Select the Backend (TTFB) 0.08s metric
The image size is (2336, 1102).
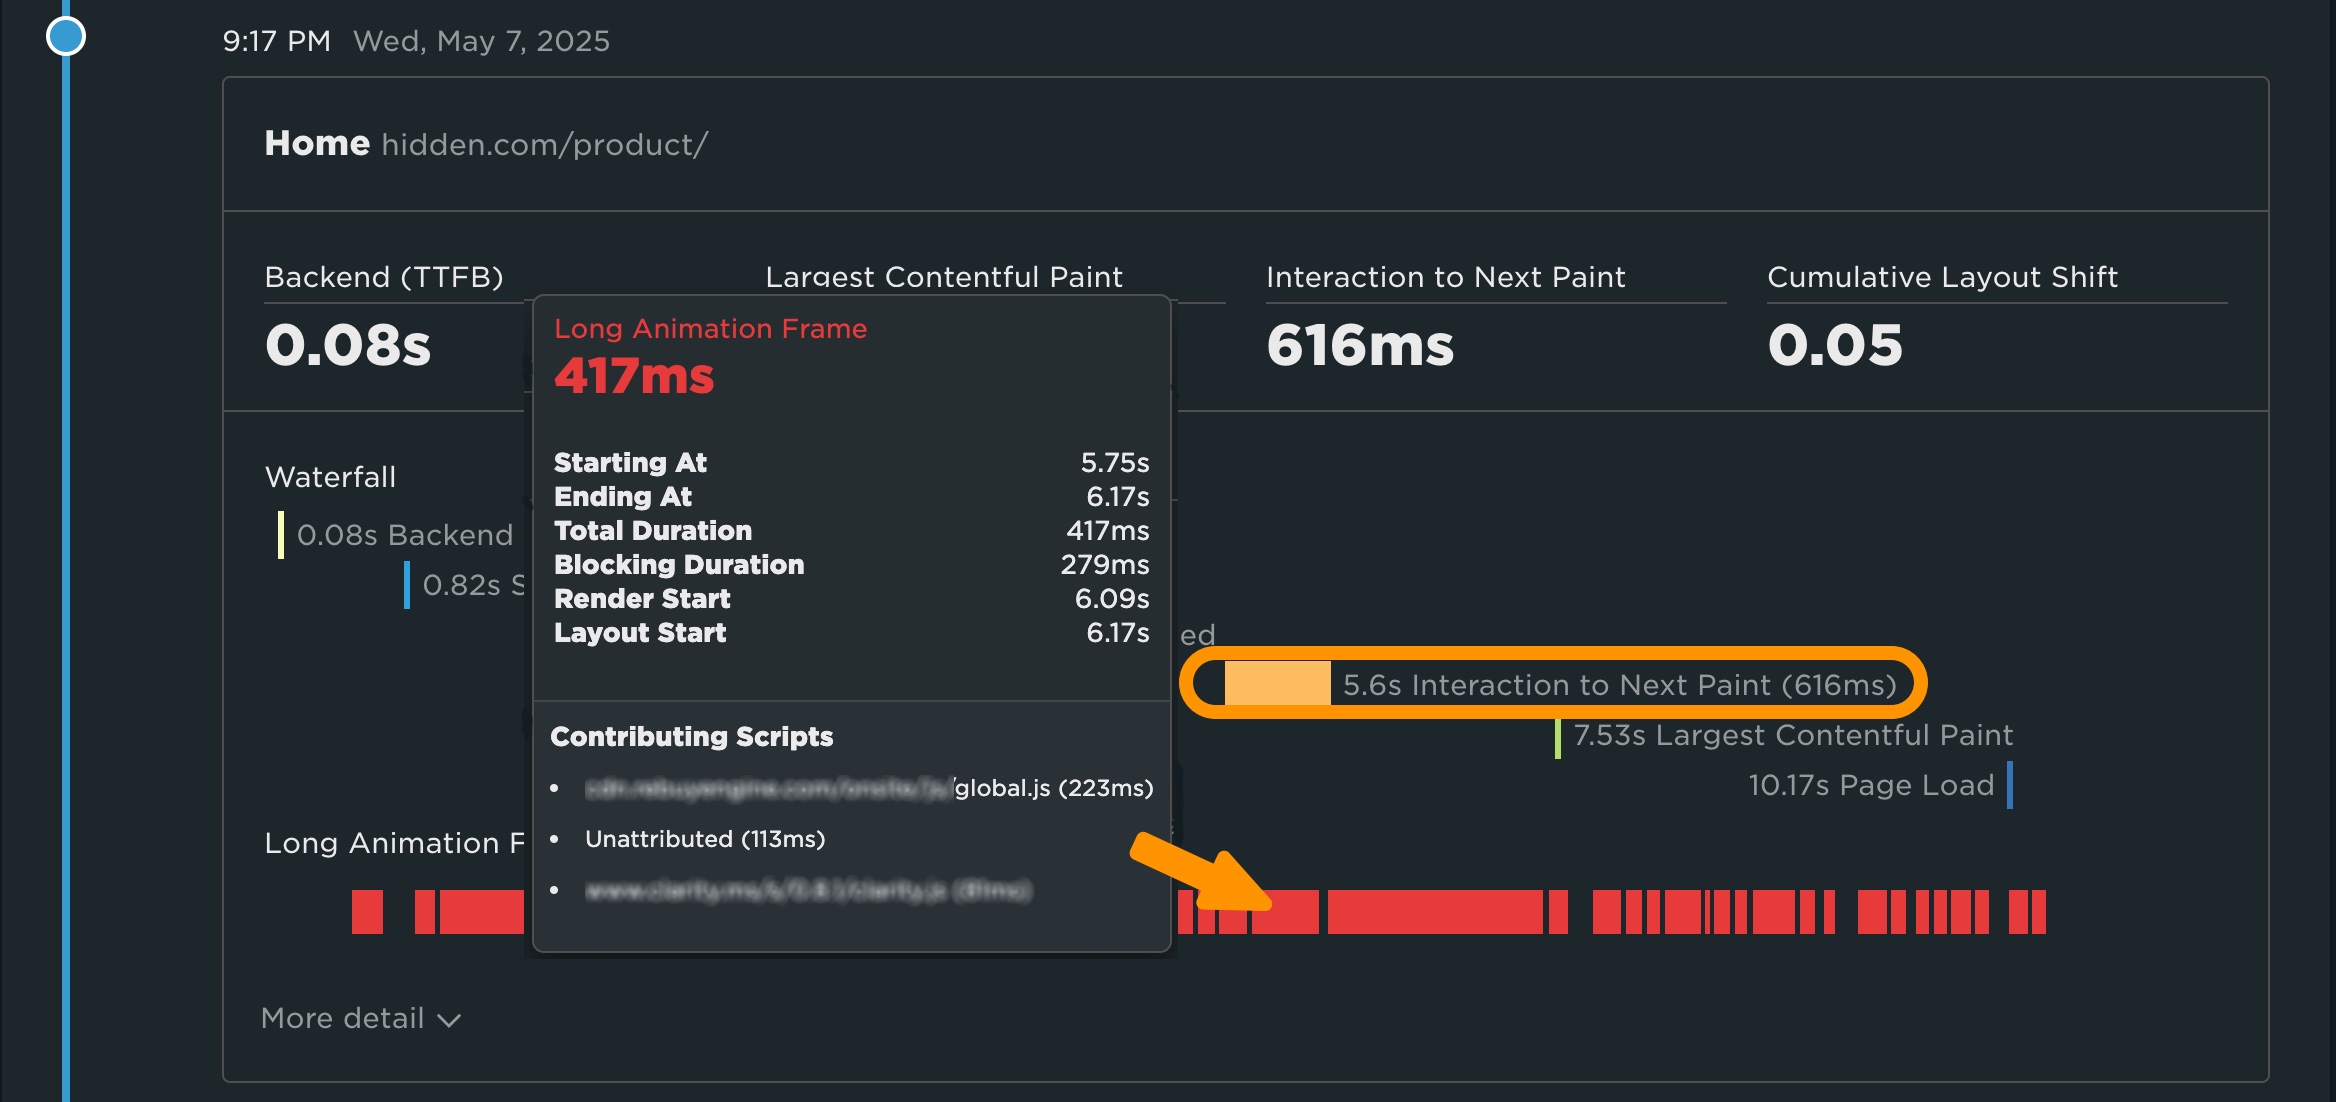348,345
